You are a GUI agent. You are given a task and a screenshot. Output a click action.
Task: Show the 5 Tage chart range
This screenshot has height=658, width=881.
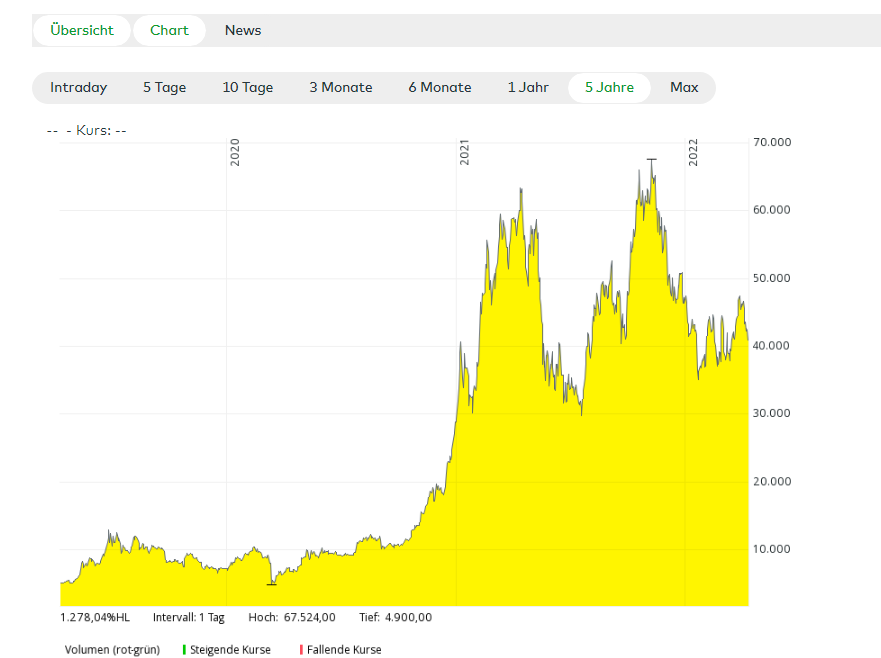[x=164, y=88]
